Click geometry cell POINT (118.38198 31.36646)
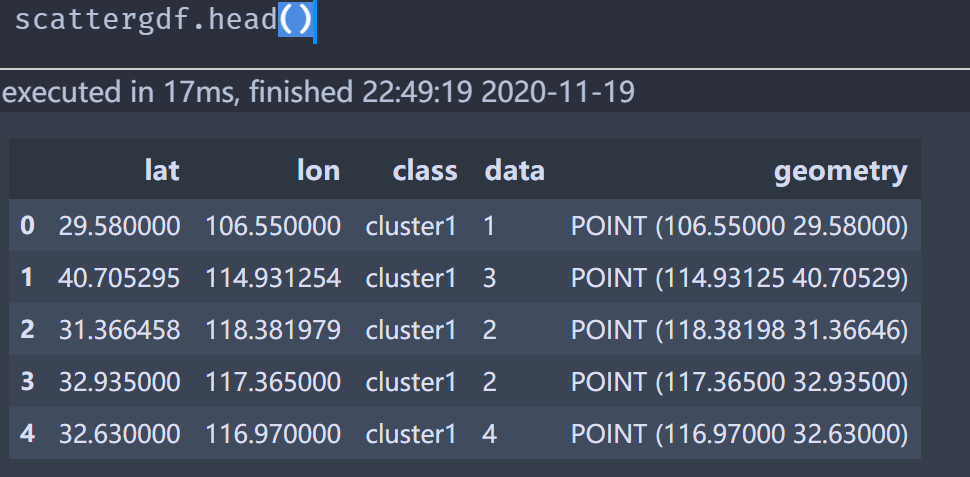 click(739, 330)
